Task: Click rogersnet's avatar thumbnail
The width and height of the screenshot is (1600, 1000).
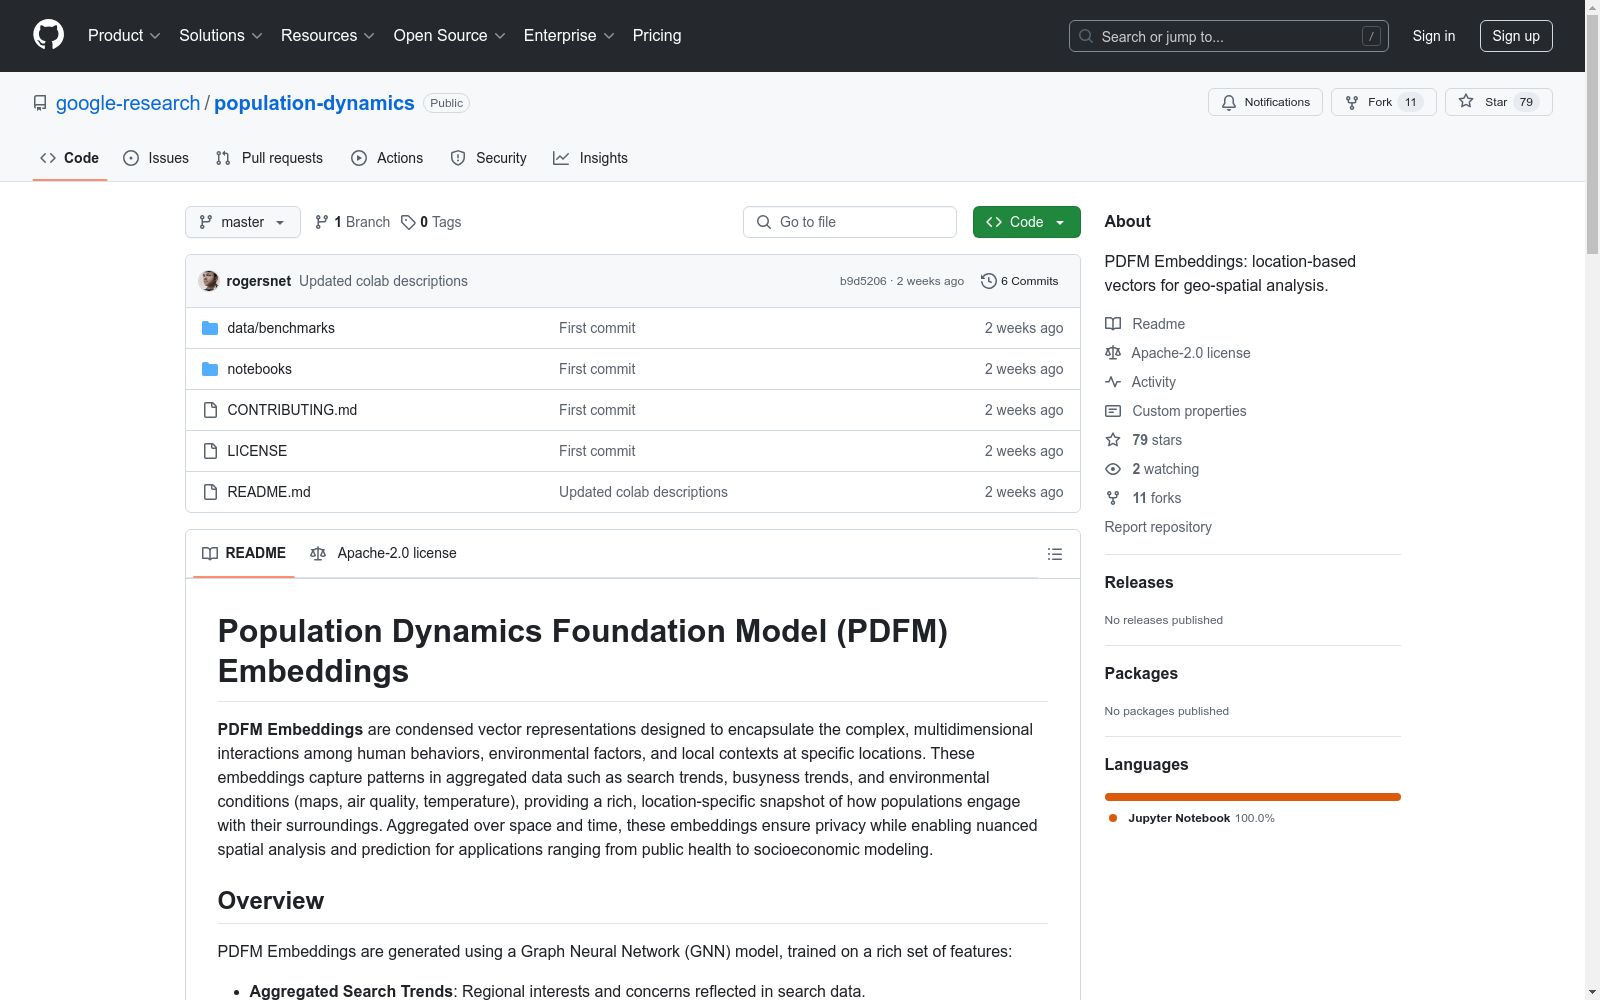Action: pos(209,281)
